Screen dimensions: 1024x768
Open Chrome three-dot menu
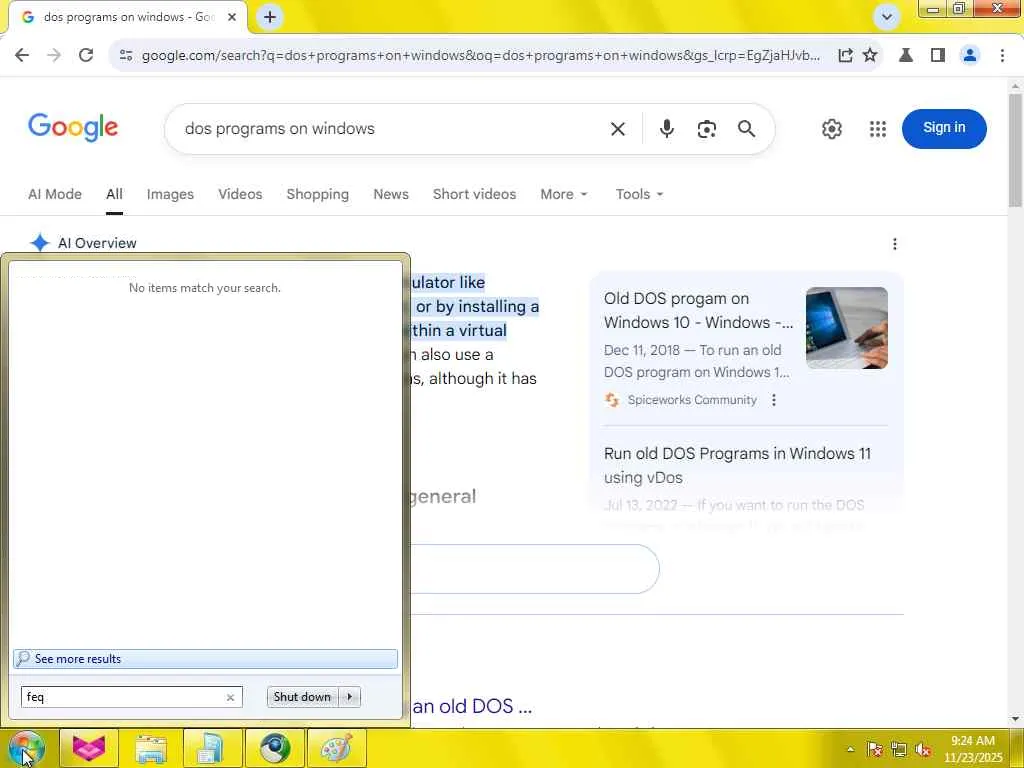(x=1002, y=56)
